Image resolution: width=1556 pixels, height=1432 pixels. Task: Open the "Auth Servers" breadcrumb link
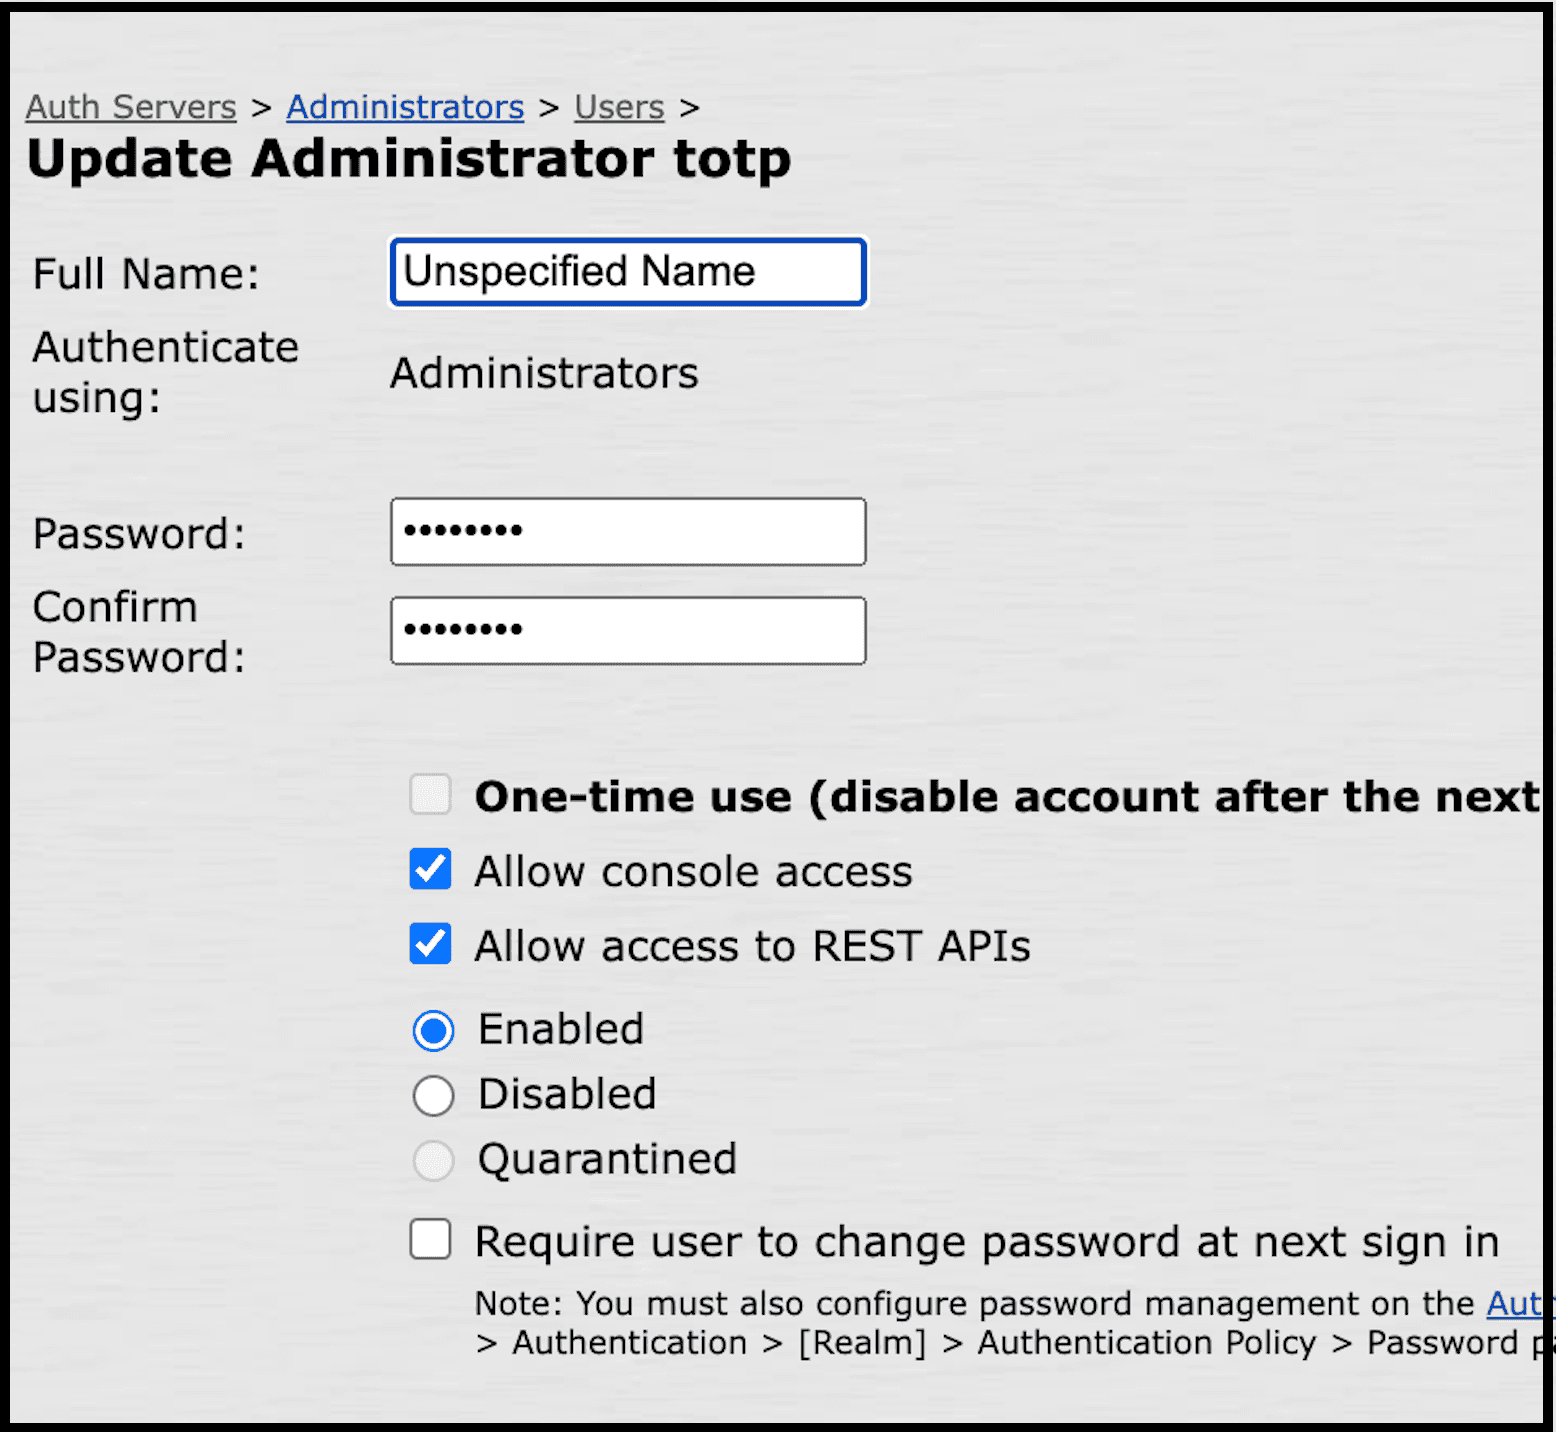130,107
